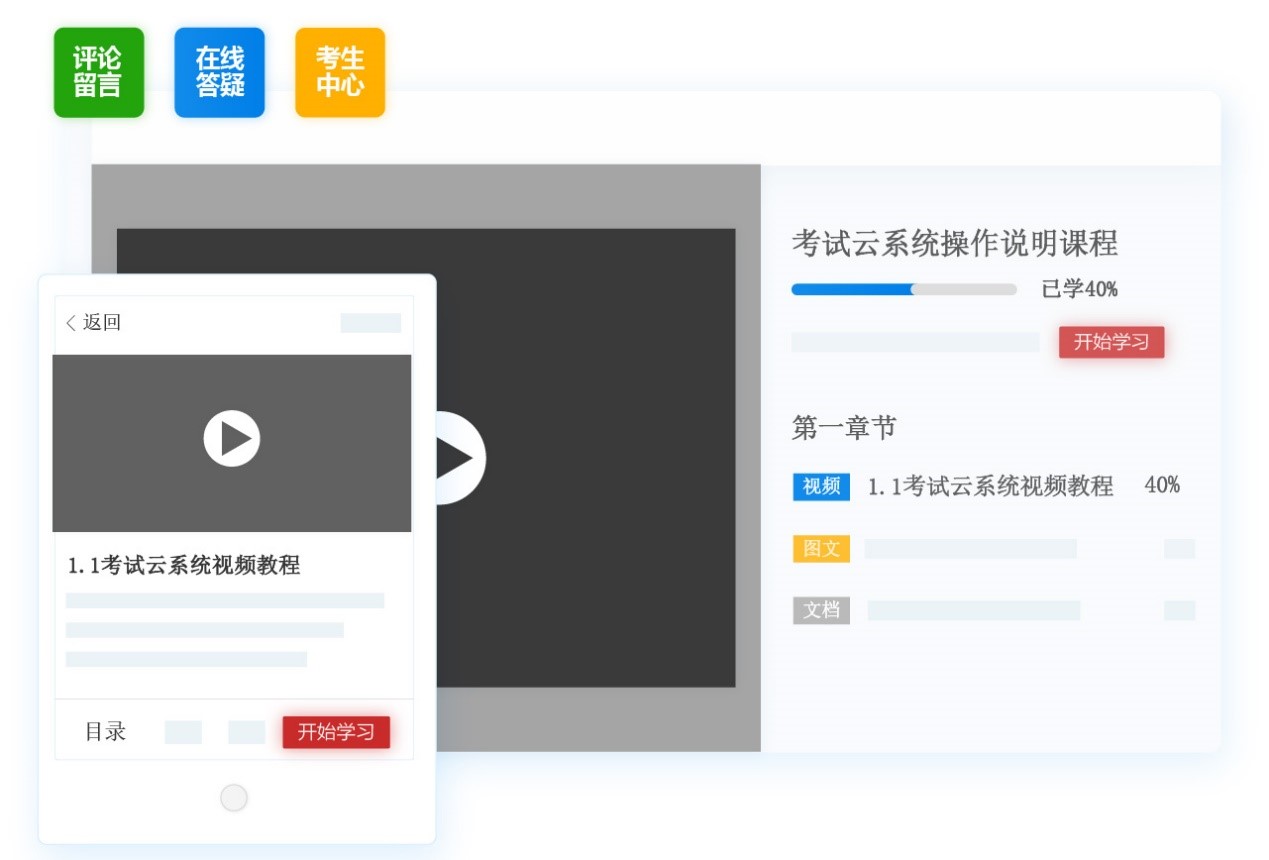
Task: Click the blue 视频 tag icon
Action: tap(821, 486)
